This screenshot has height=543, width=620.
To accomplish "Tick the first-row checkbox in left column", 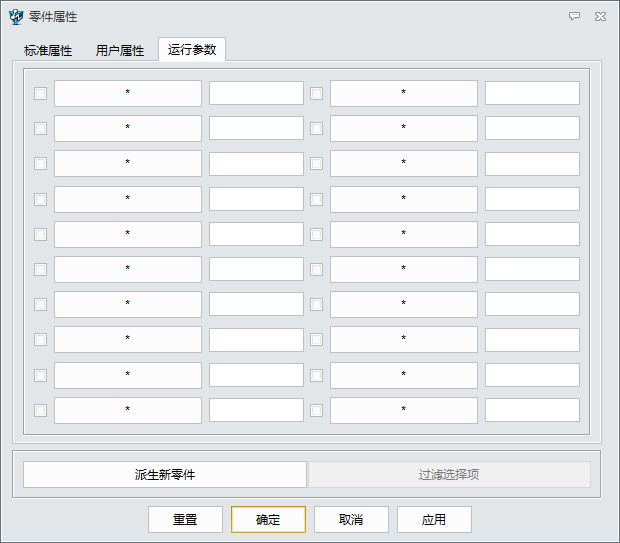I will [x=40, y=93].
